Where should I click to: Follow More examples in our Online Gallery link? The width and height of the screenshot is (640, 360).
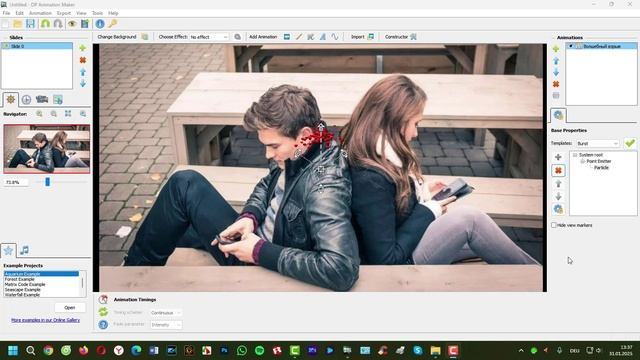[45, 320]
